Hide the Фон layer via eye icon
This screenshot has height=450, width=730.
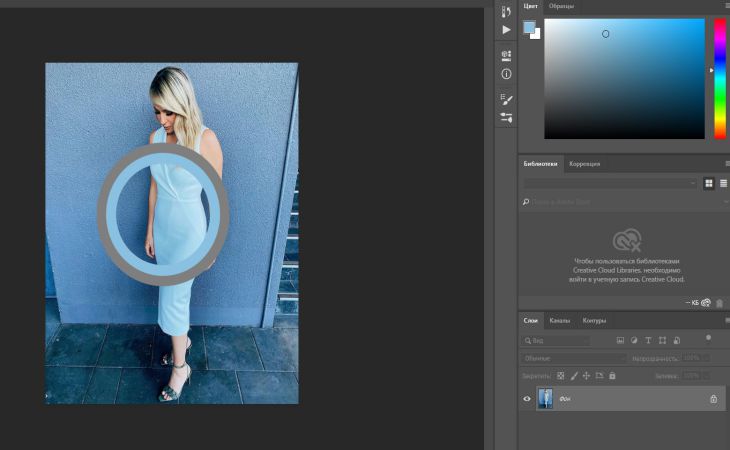527,399
